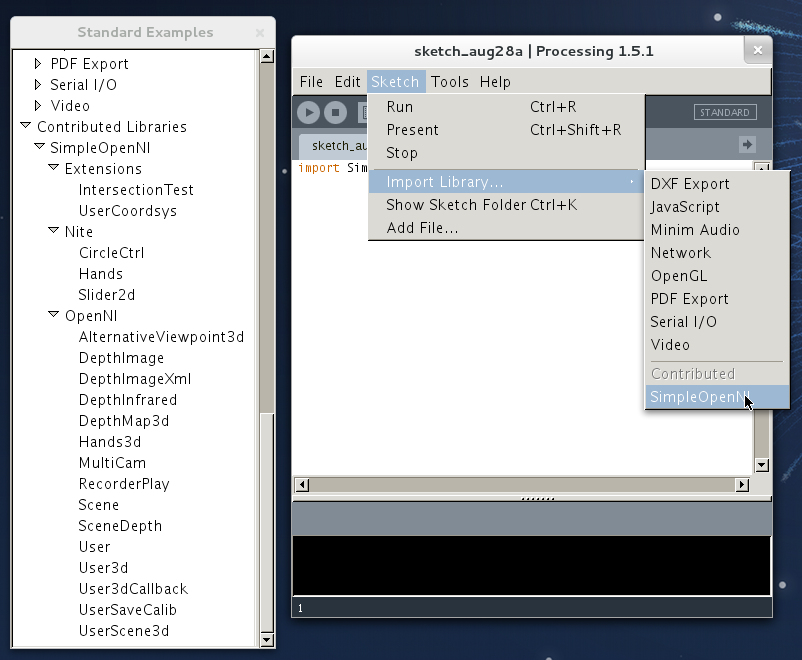The image size is (802, 660).
Task: Open the Tools menu
Action: tap(450, 82)
